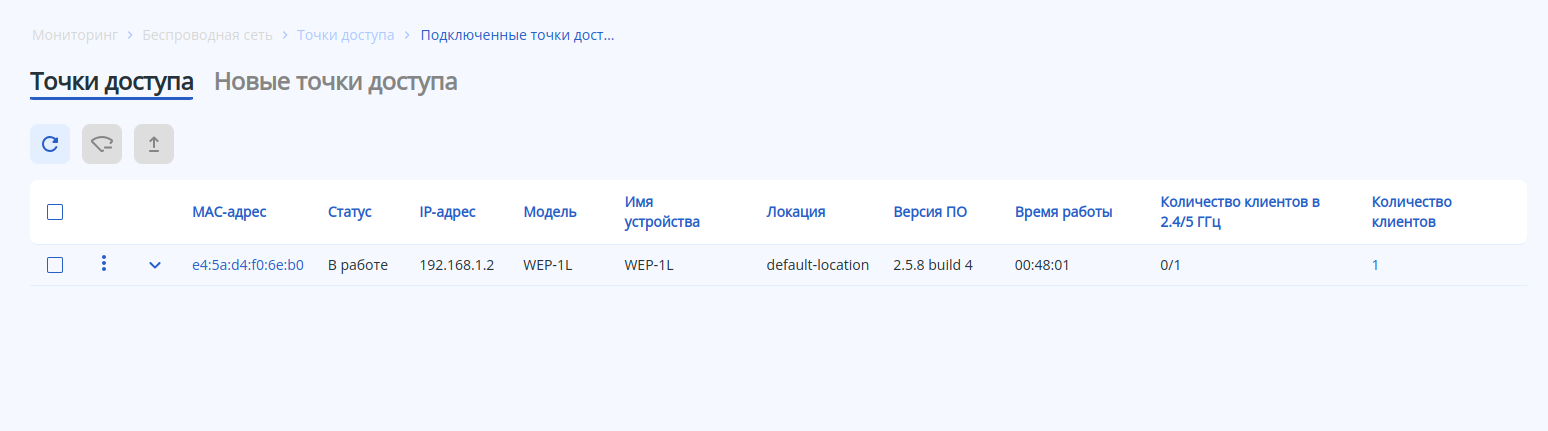The image size is (1548, 431).
Task: Sort table by Статус column
Action: (349, 212)
